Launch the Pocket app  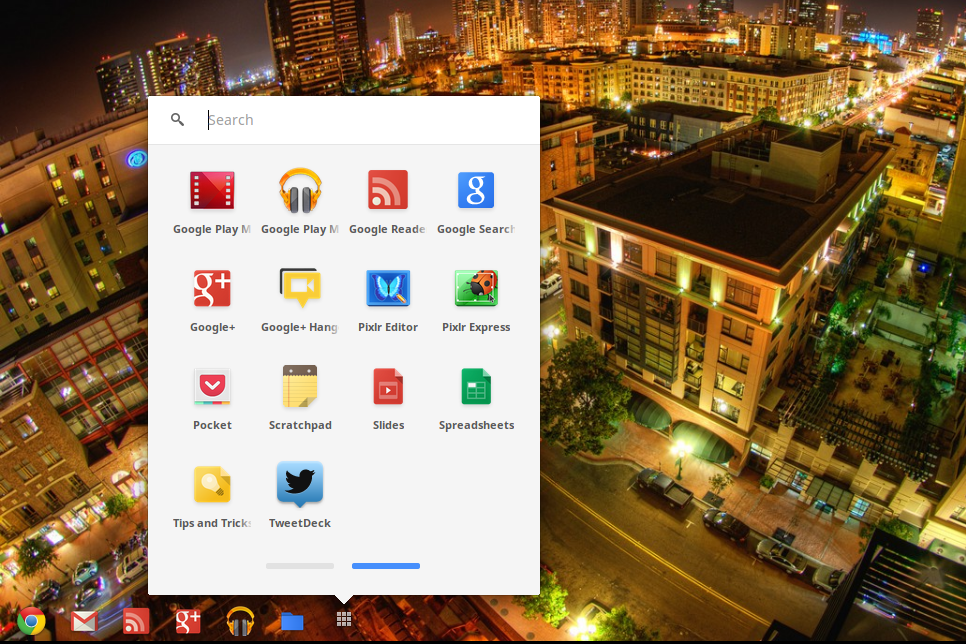click(x=212, y=386)
